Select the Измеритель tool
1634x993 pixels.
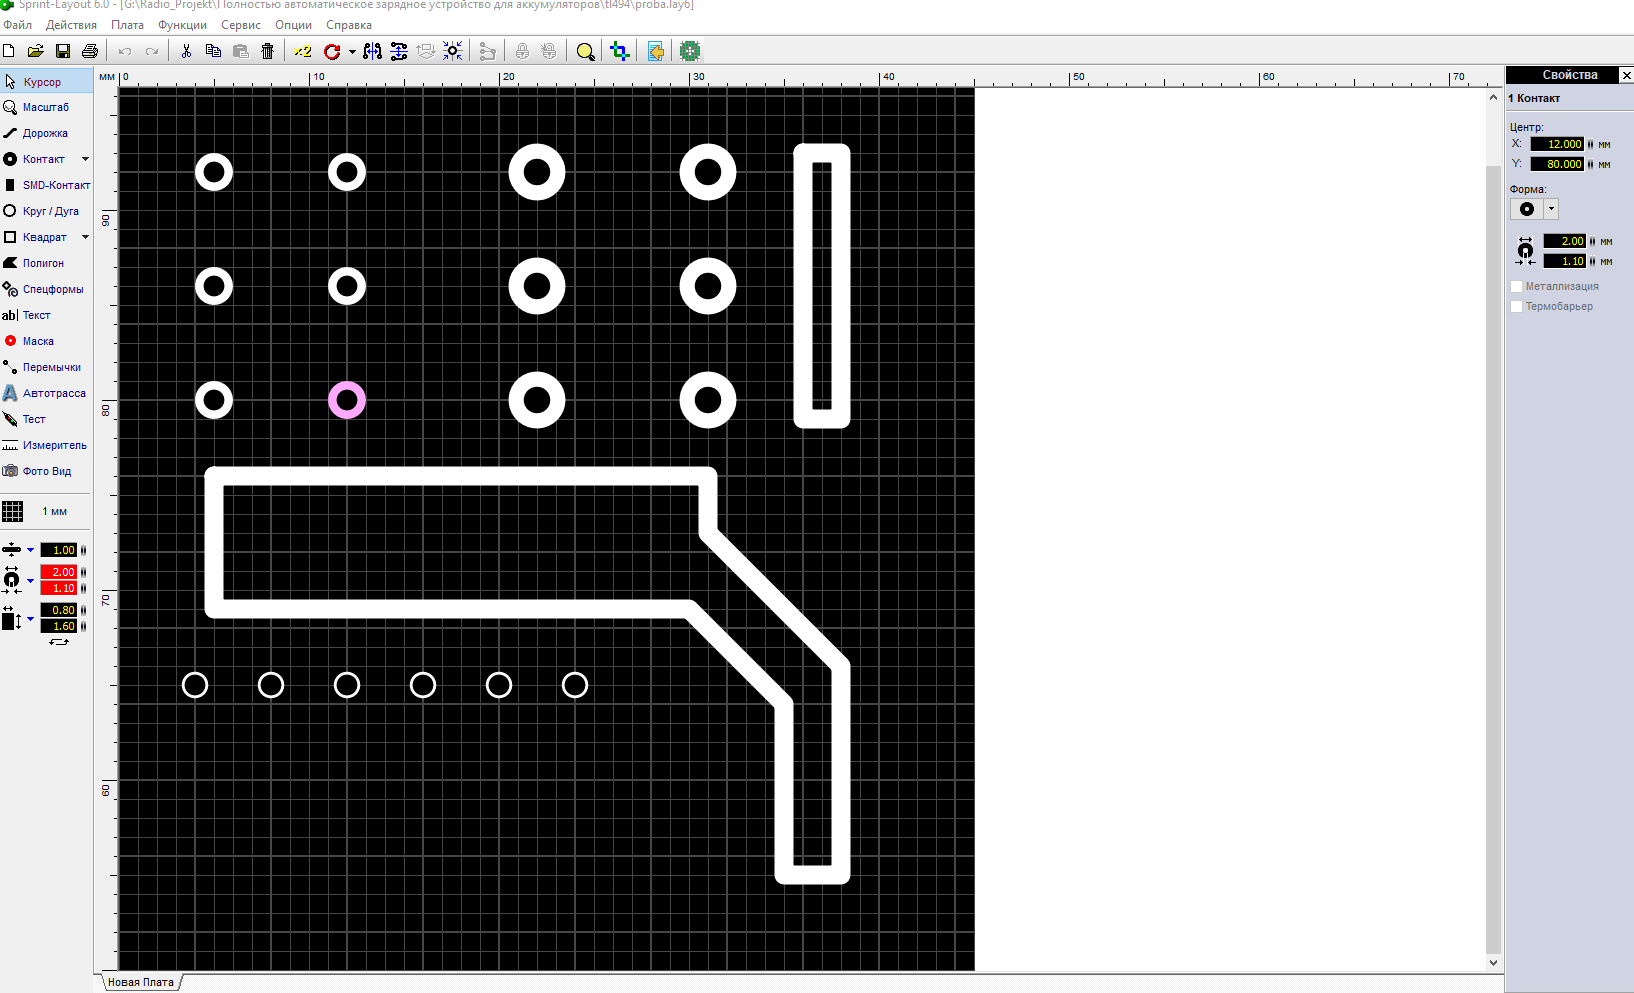point(46,445)
